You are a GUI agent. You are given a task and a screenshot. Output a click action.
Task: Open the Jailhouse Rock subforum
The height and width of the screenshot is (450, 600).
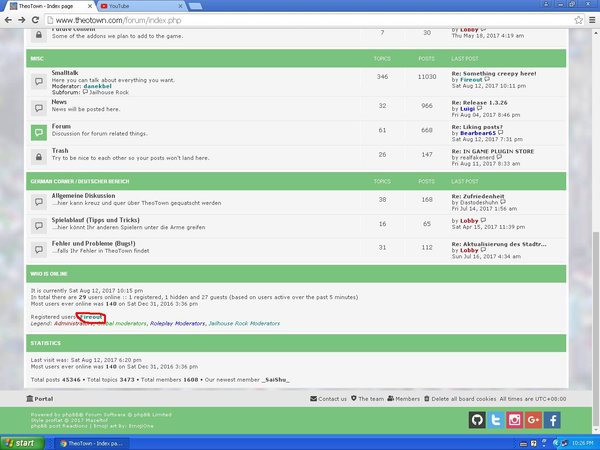(109, 92)
